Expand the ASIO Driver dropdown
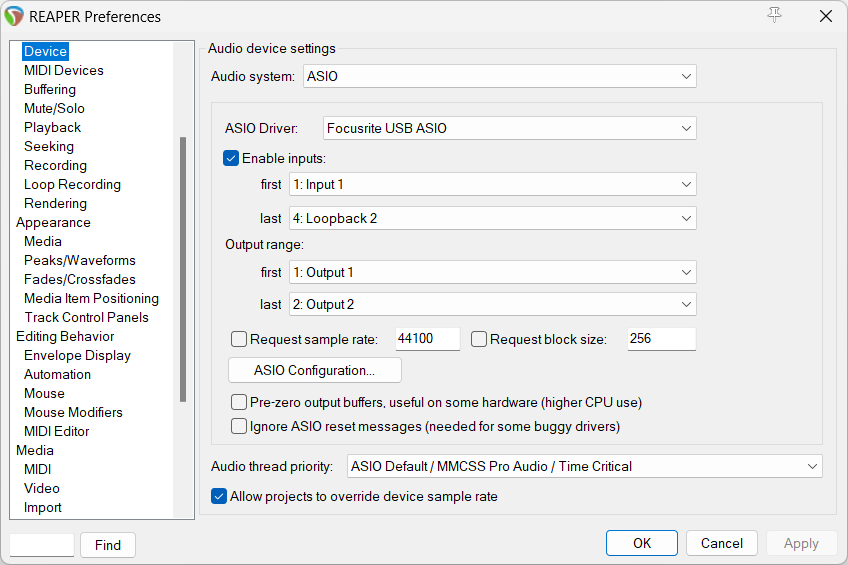 [509, 128]
